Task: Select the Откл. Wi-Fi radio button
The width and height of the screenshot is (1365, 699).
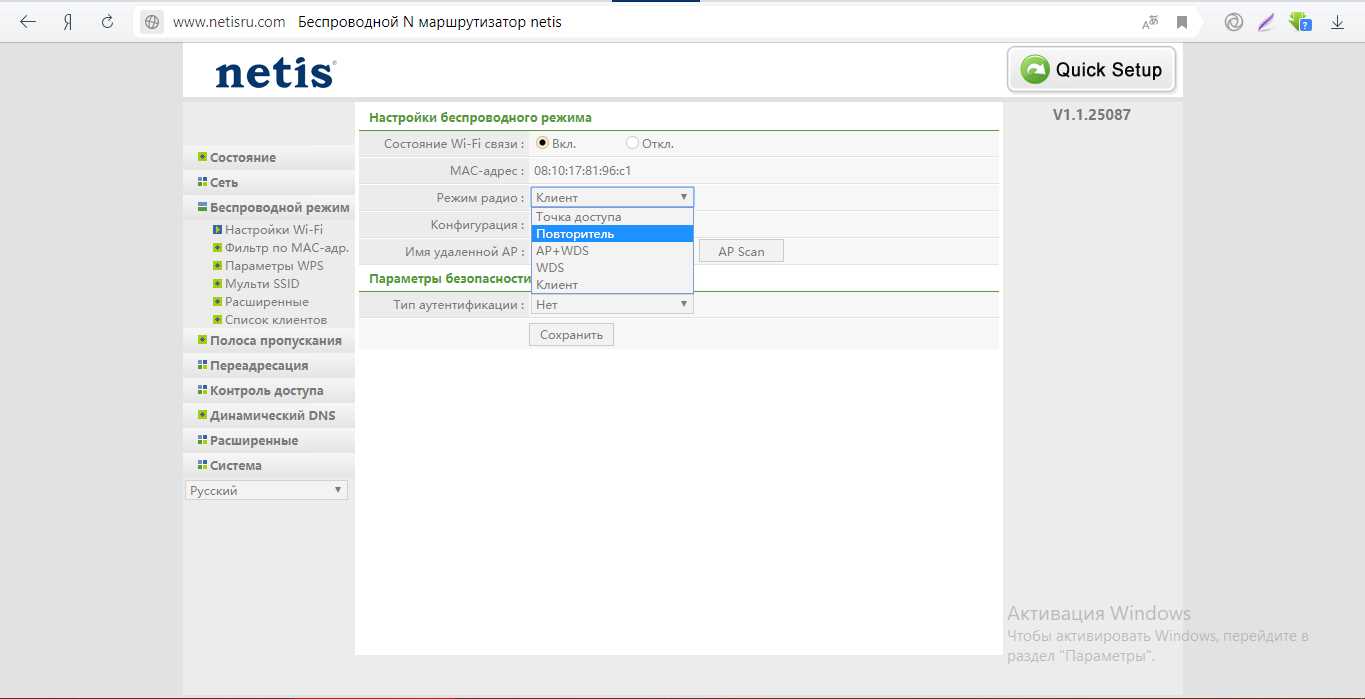Action: (x=632, y=143)
